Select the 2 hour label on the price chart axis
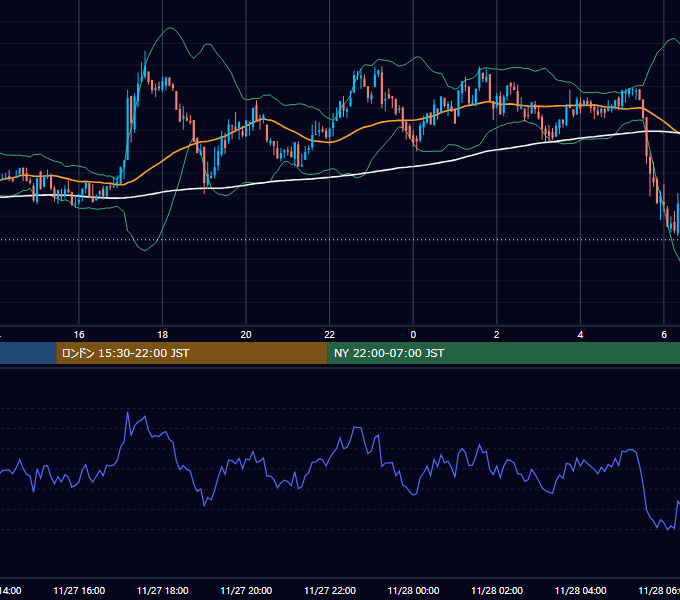This screenshot has width=680, height=600. point(497,335)
